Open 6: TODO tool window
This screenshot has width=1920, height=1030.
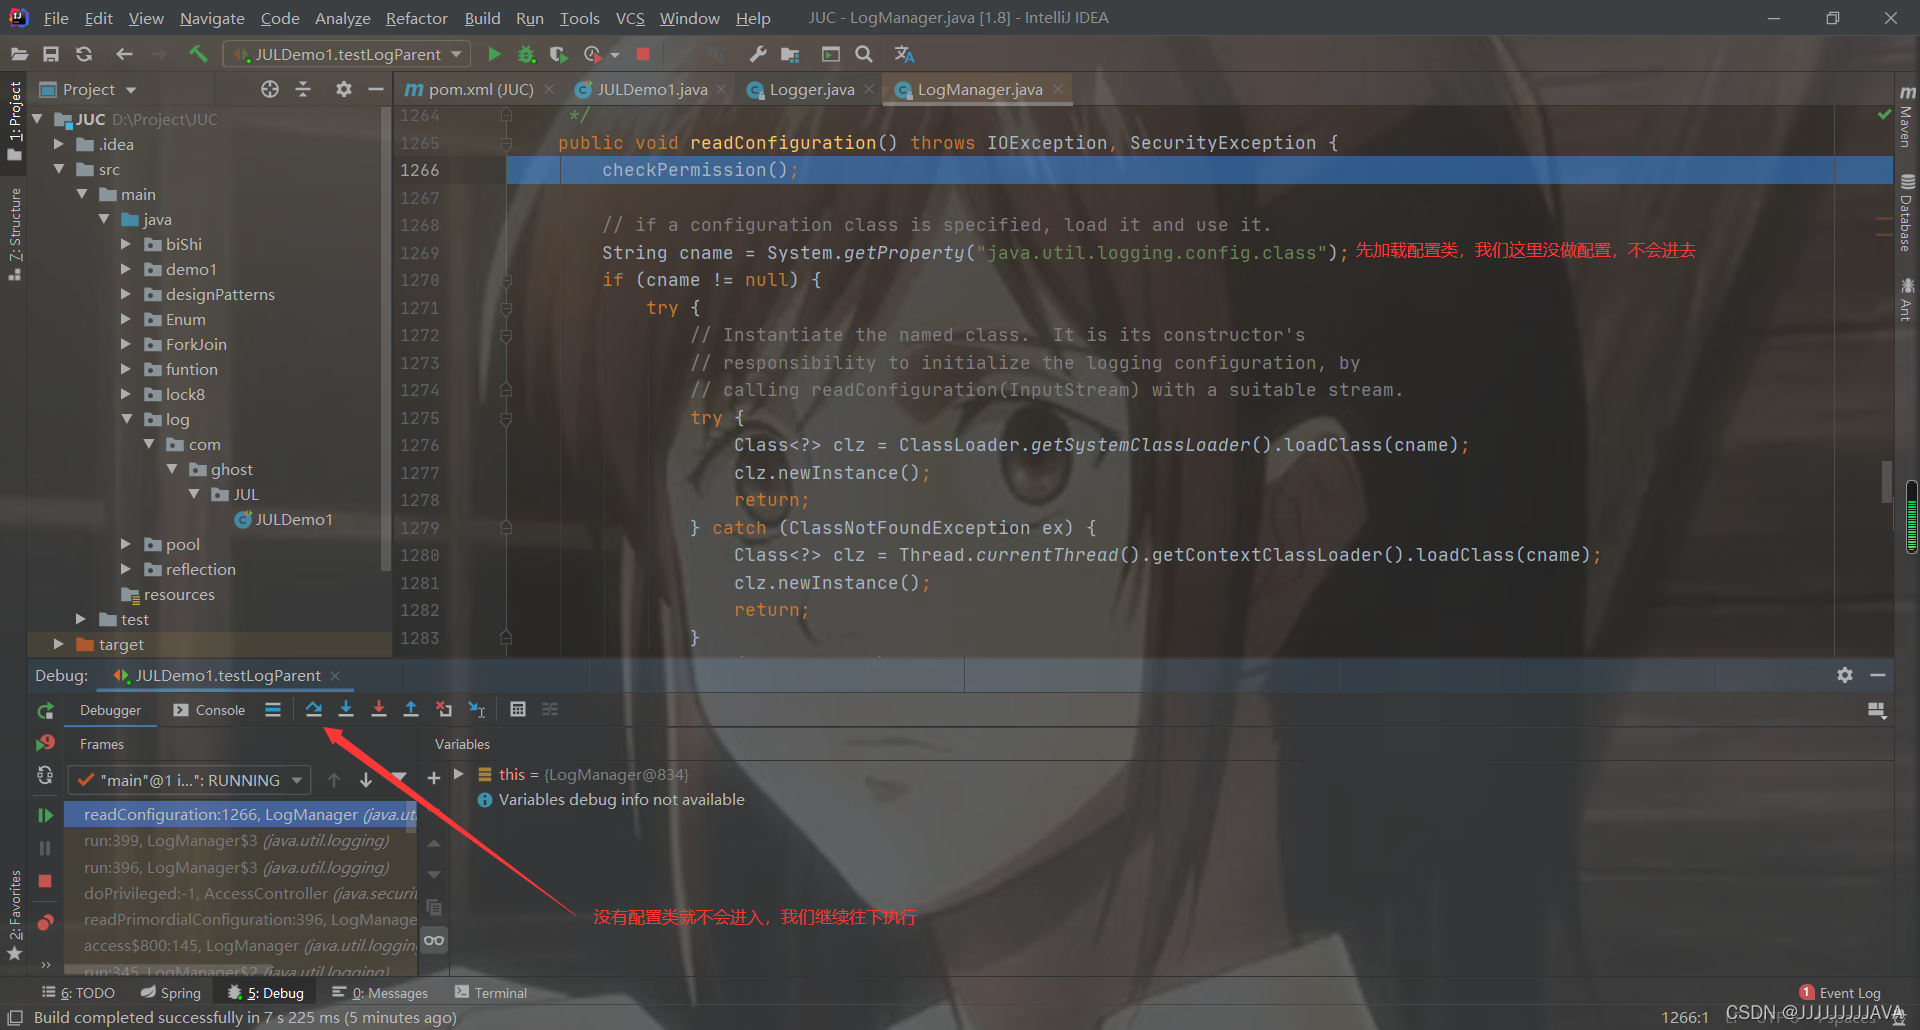[x=78, y=992]
